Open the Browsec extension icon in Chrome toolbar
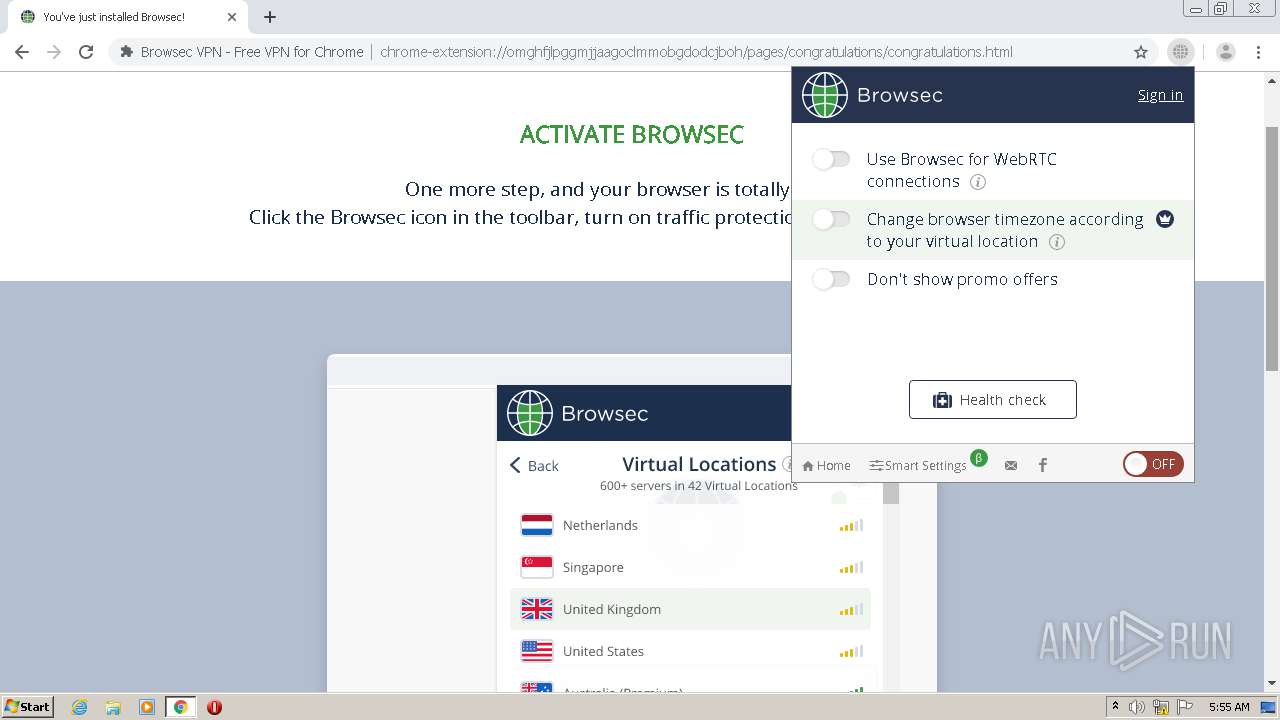 (x=1181, y=52)
